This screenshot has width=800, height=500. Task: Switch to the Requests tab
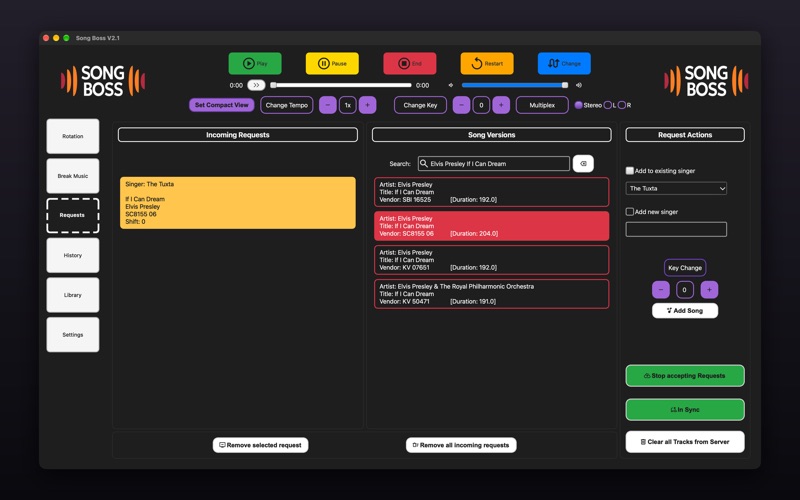73,215
